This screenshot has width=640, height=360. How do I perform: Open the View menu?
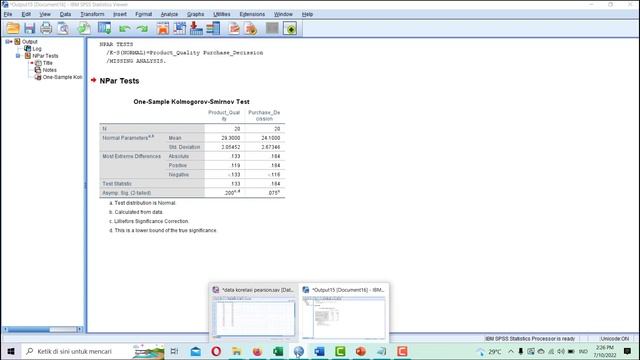45,14
